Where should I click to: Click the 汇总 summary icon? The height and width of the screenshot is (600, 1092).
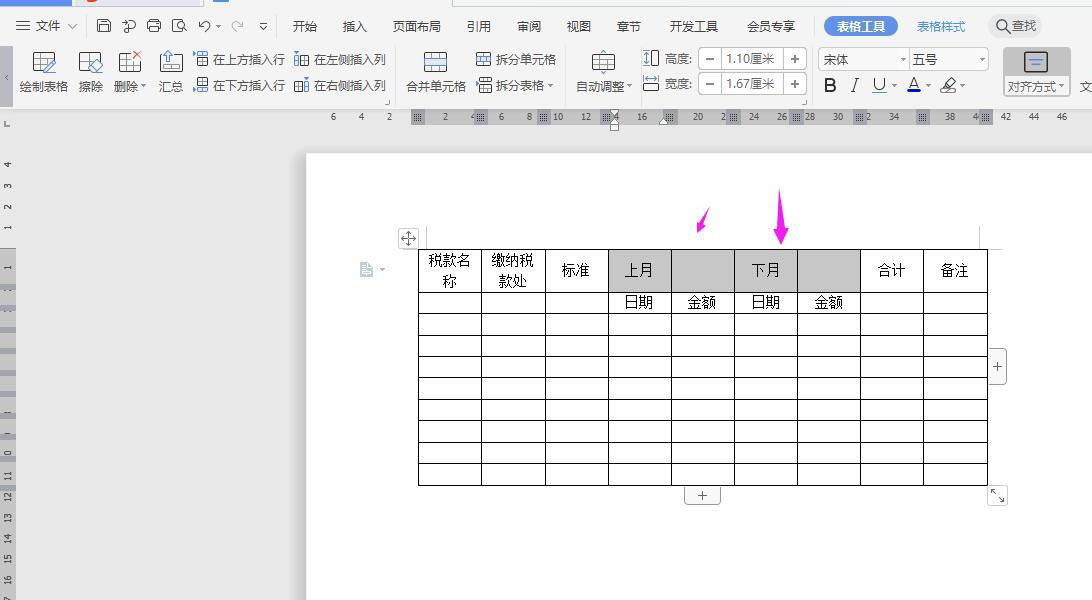click(170, 70)
